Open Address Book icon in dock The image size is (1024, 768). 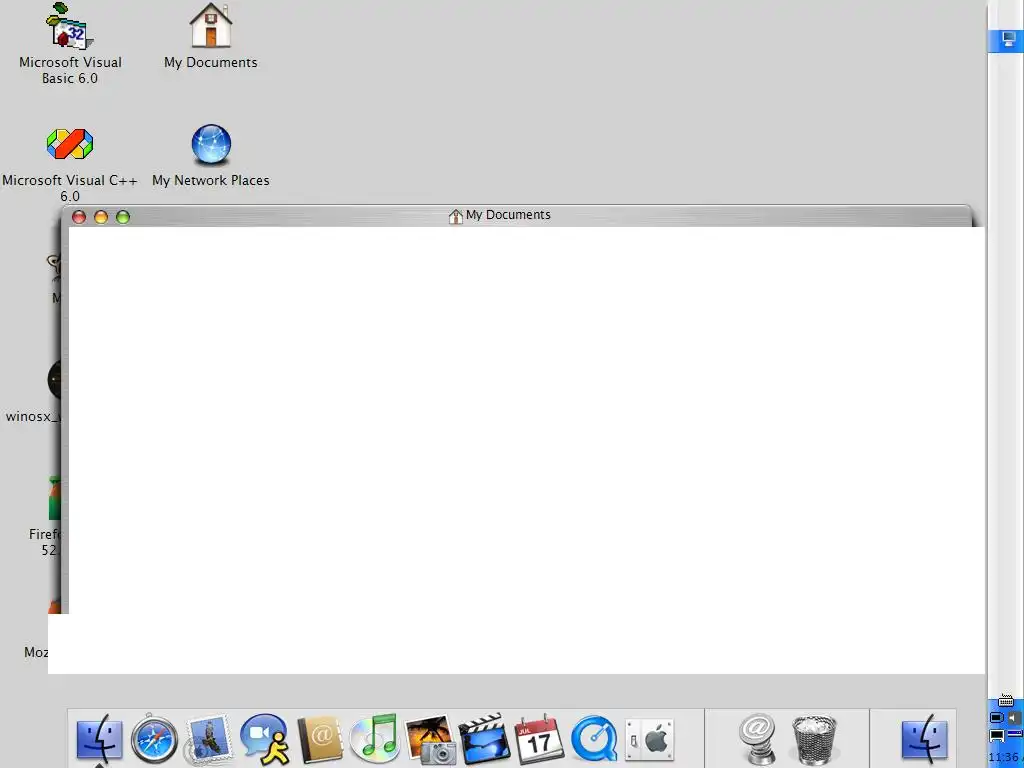click(x=320, y=740)
